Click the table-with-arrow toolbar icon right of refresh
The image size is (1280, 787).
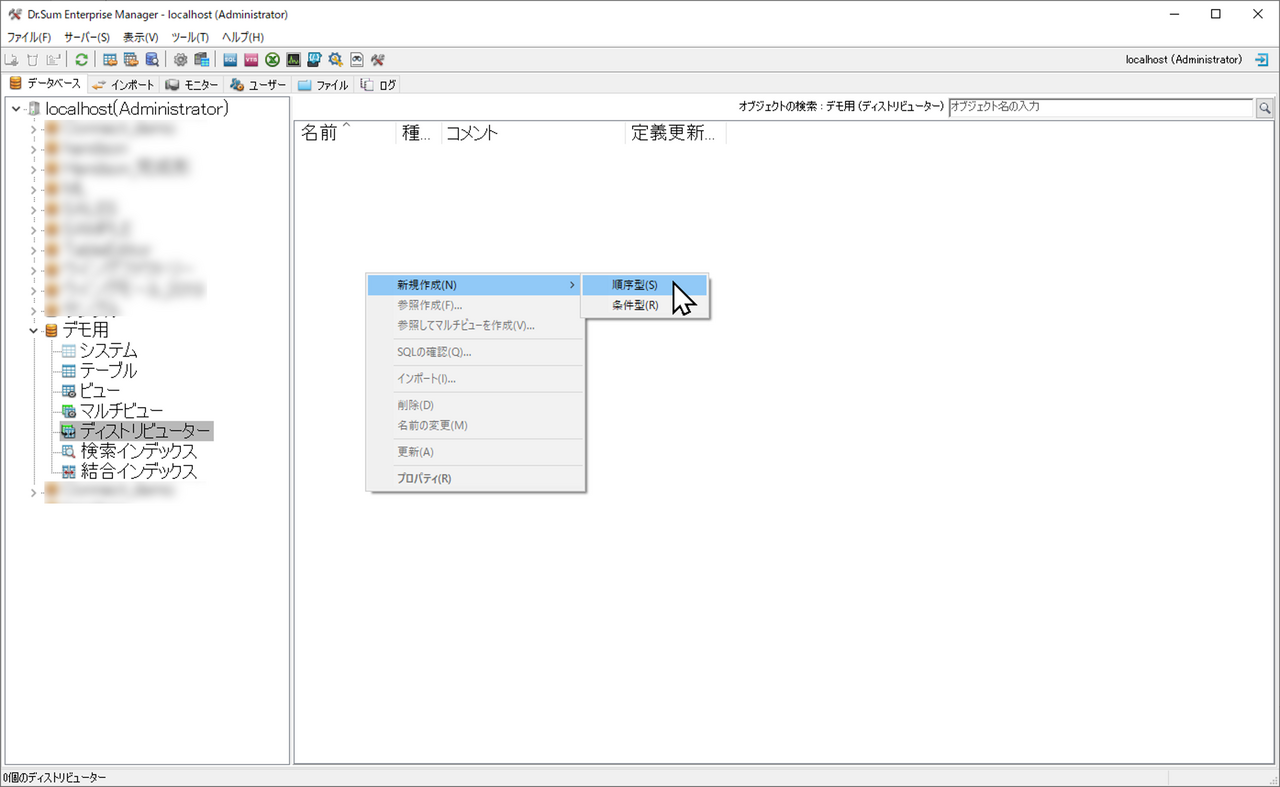tap(110, 60)
